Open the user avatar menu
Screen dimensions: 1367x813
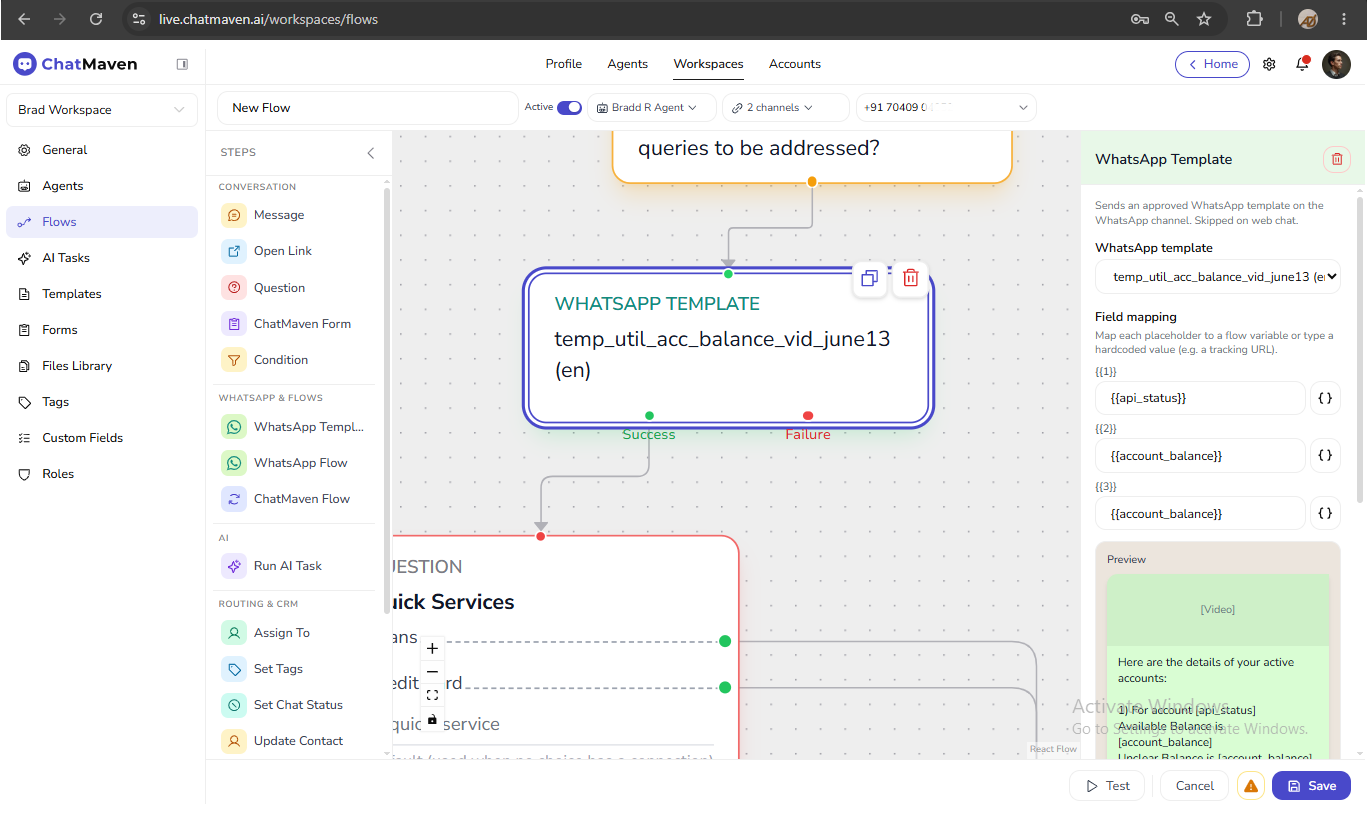tap(1336, 64)
